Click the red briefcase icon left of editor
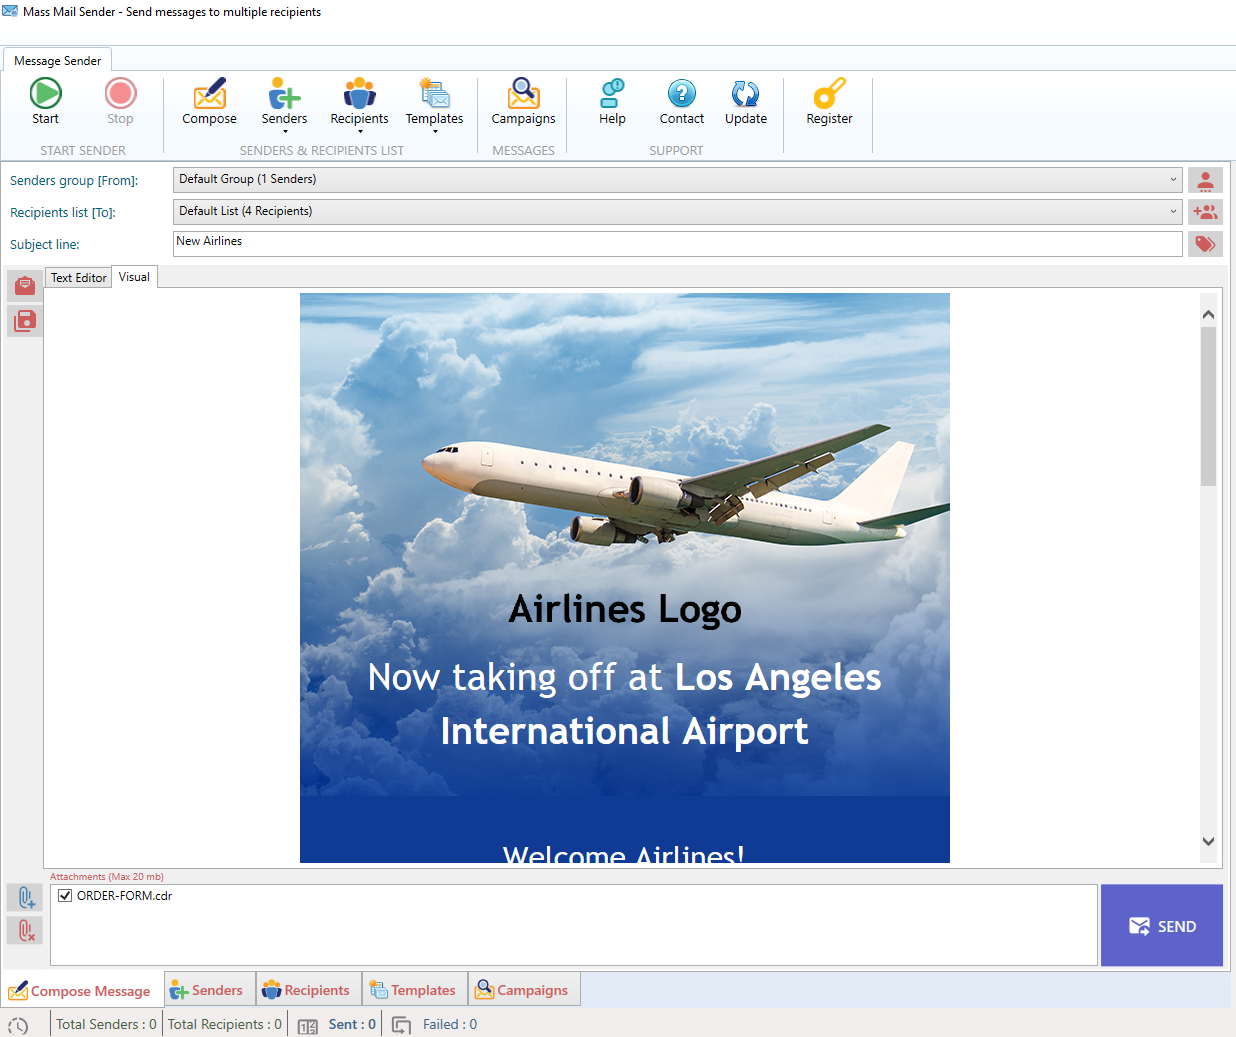 click(25, 286)
